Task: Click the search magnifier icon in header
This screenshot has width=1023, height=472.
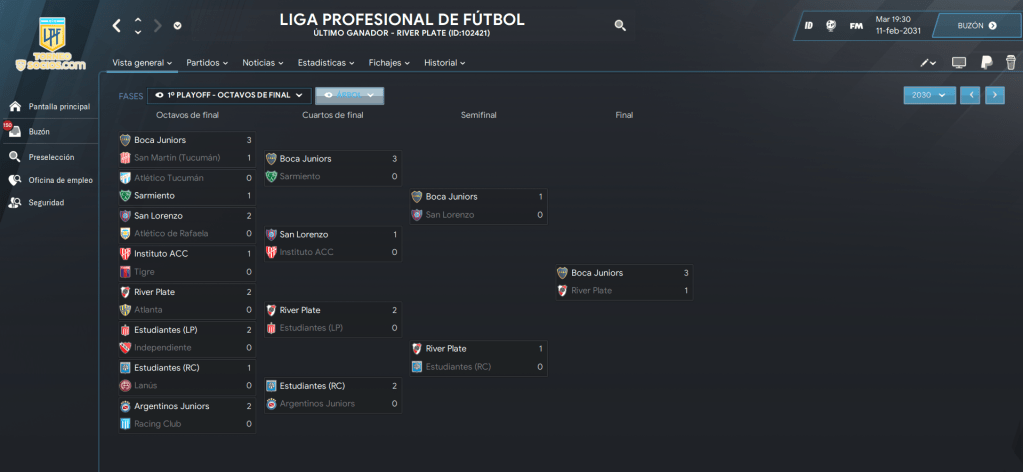Action: [x=620, y=25]
